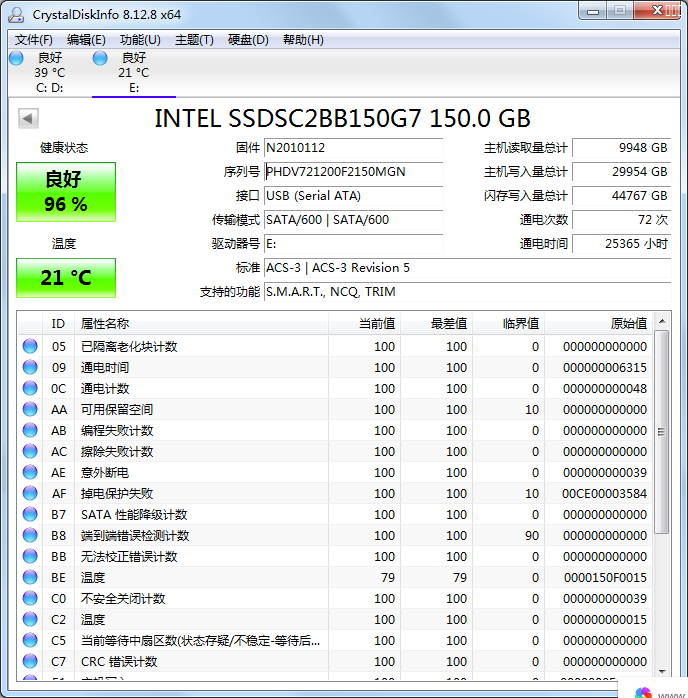This screenshot has width=688, height=698.
Task: Click the firmware field N2010112
Action: tap(353, 148)
